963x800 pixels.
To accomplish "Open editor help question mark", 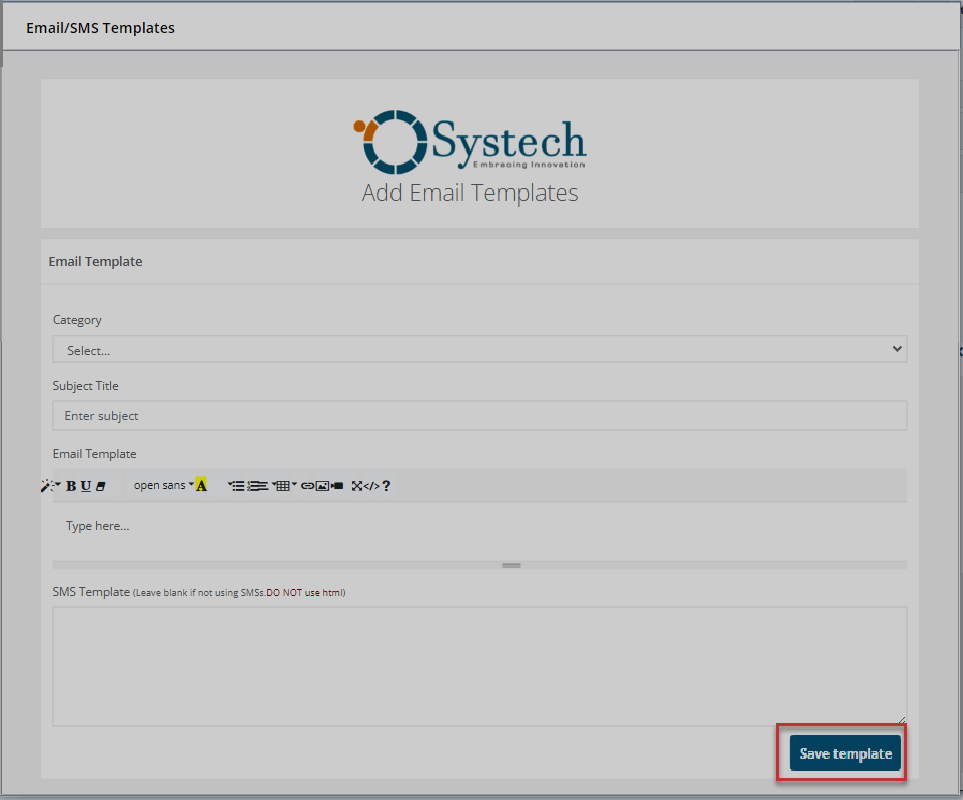I will (386, 486).
